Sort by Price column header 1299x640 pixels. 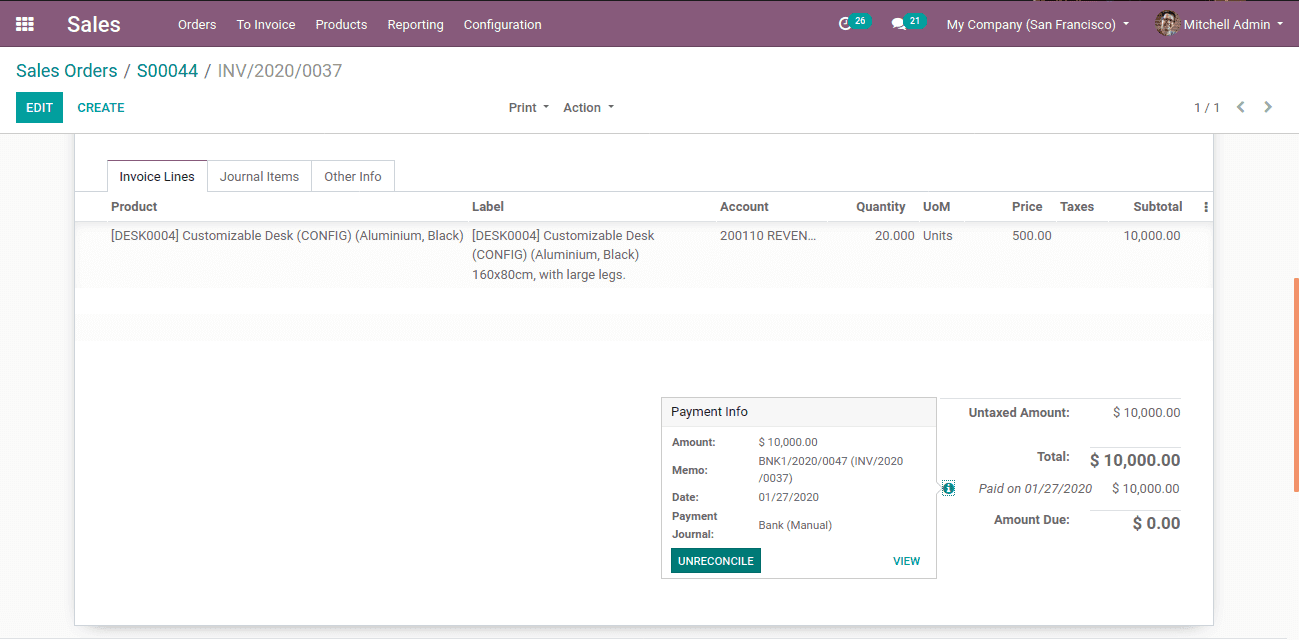(x=1027, y=207)
